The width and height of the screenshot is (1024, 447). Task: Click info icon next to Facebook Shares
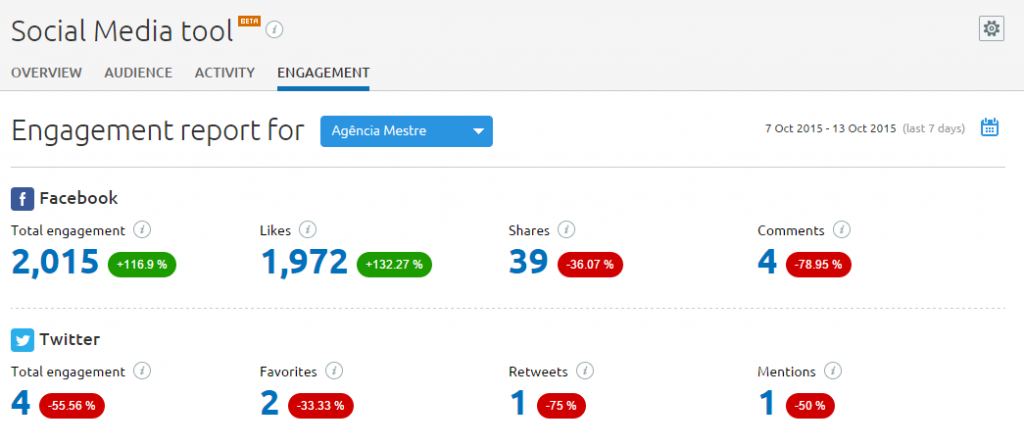coord(567,230)
